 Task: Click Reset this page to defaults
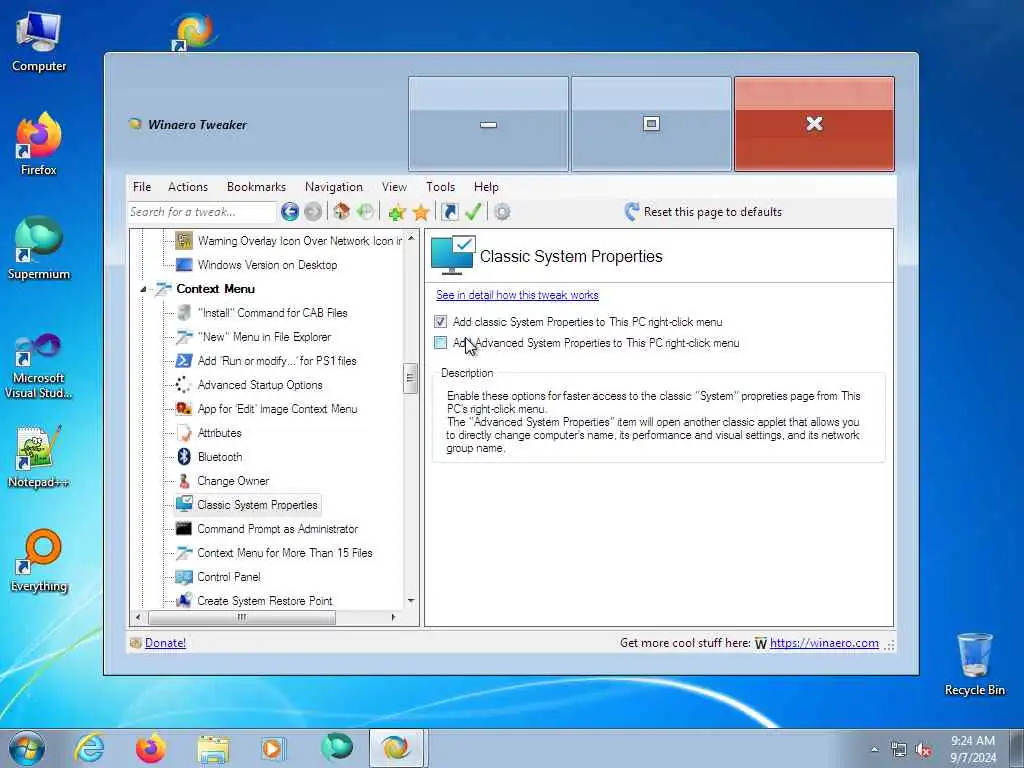pyautogui.click(x=703, y=212)
